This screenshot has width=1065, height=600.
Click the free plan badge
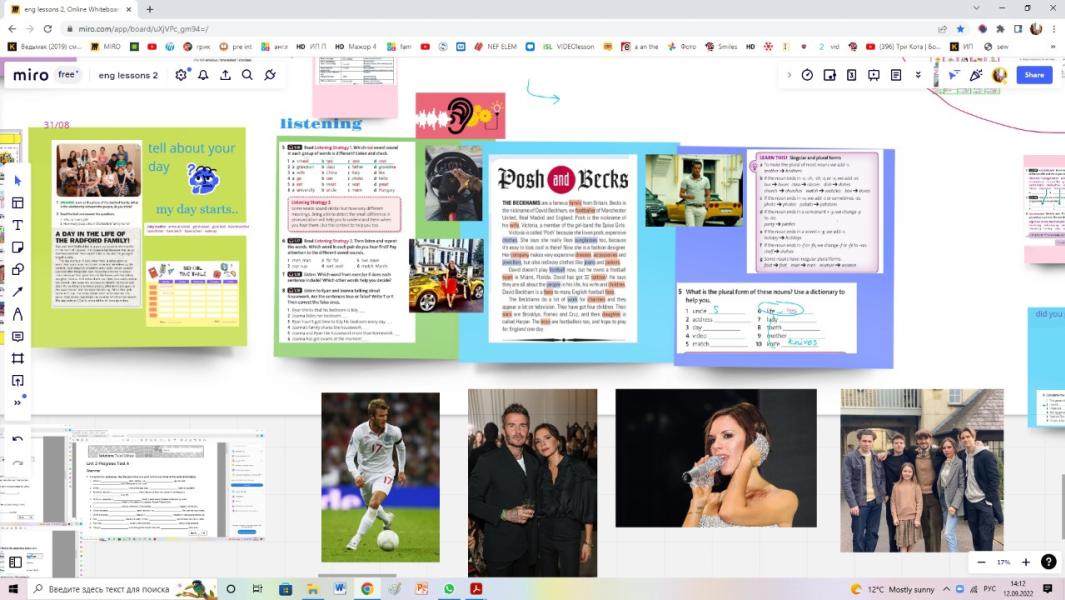point(68,74)
